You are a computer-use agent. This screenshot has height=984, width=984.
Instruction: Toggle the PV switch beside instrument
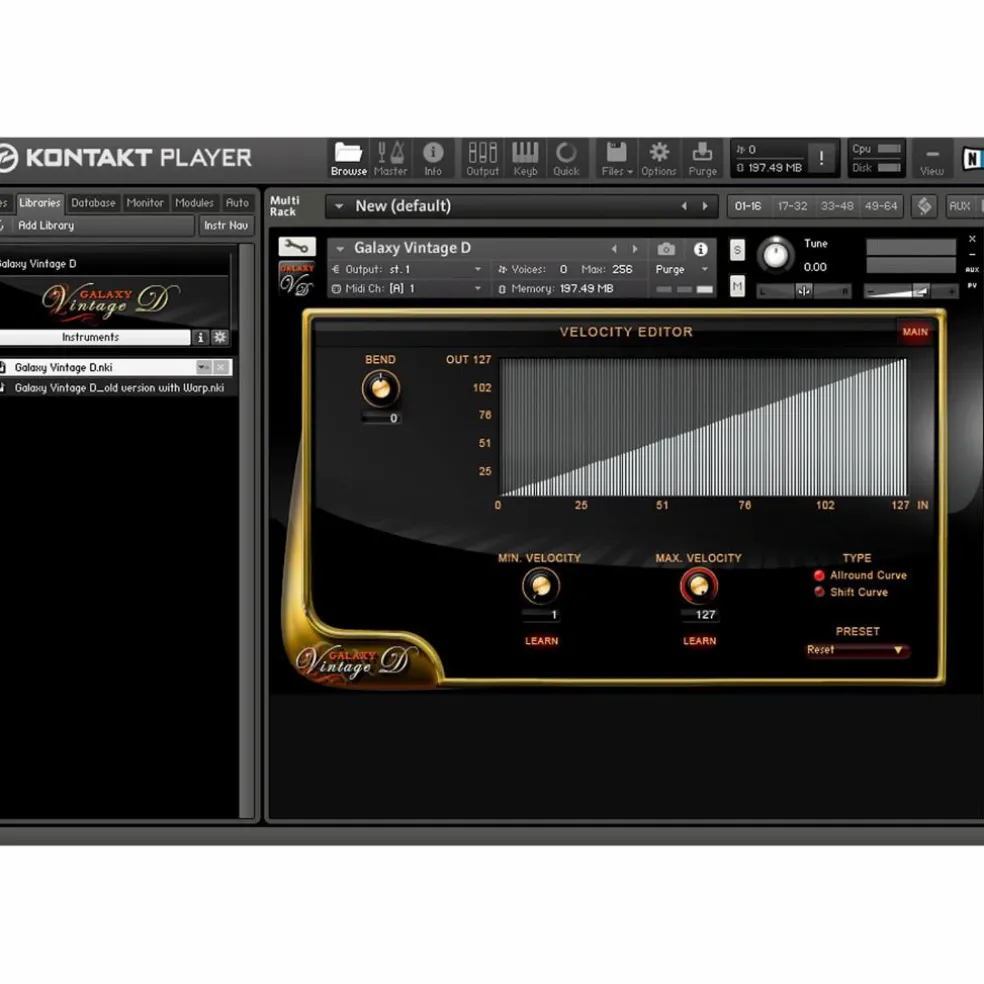click(971, 286)
